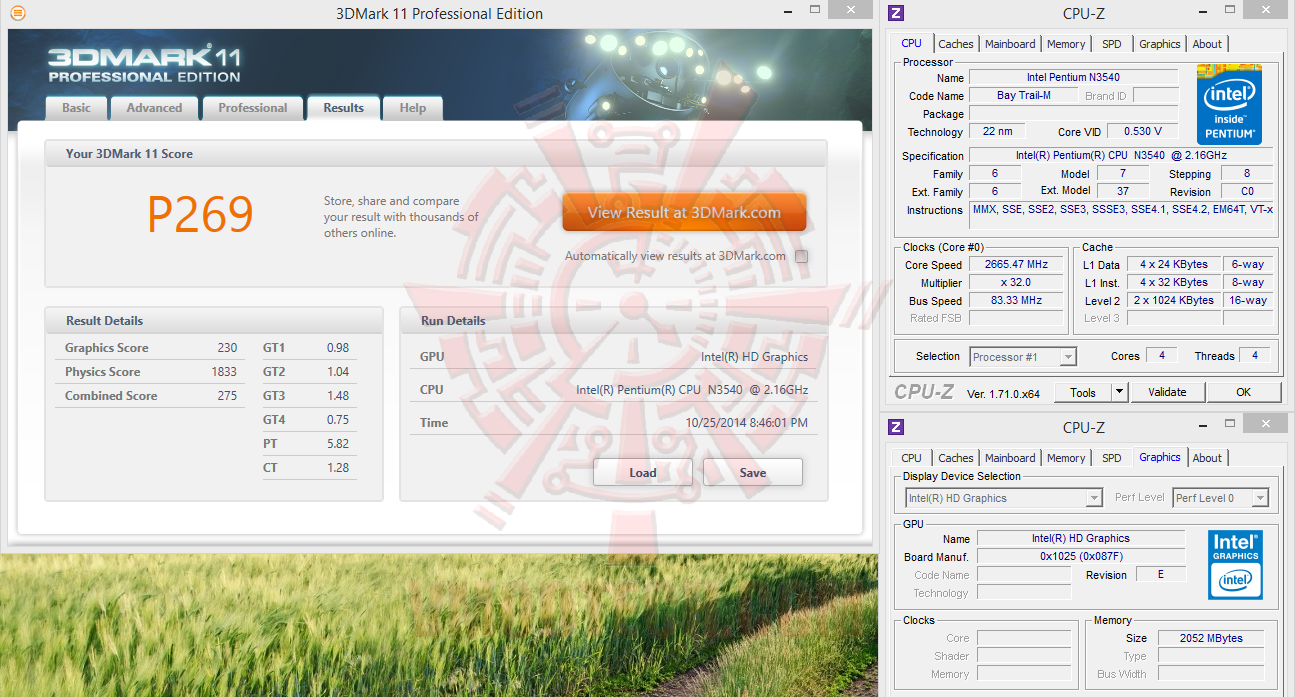The image size is (1295, 697).
Task: Click the Core Speed value 2665.47 MHz
Action: pyautogui.click(x=1018, y=265)
